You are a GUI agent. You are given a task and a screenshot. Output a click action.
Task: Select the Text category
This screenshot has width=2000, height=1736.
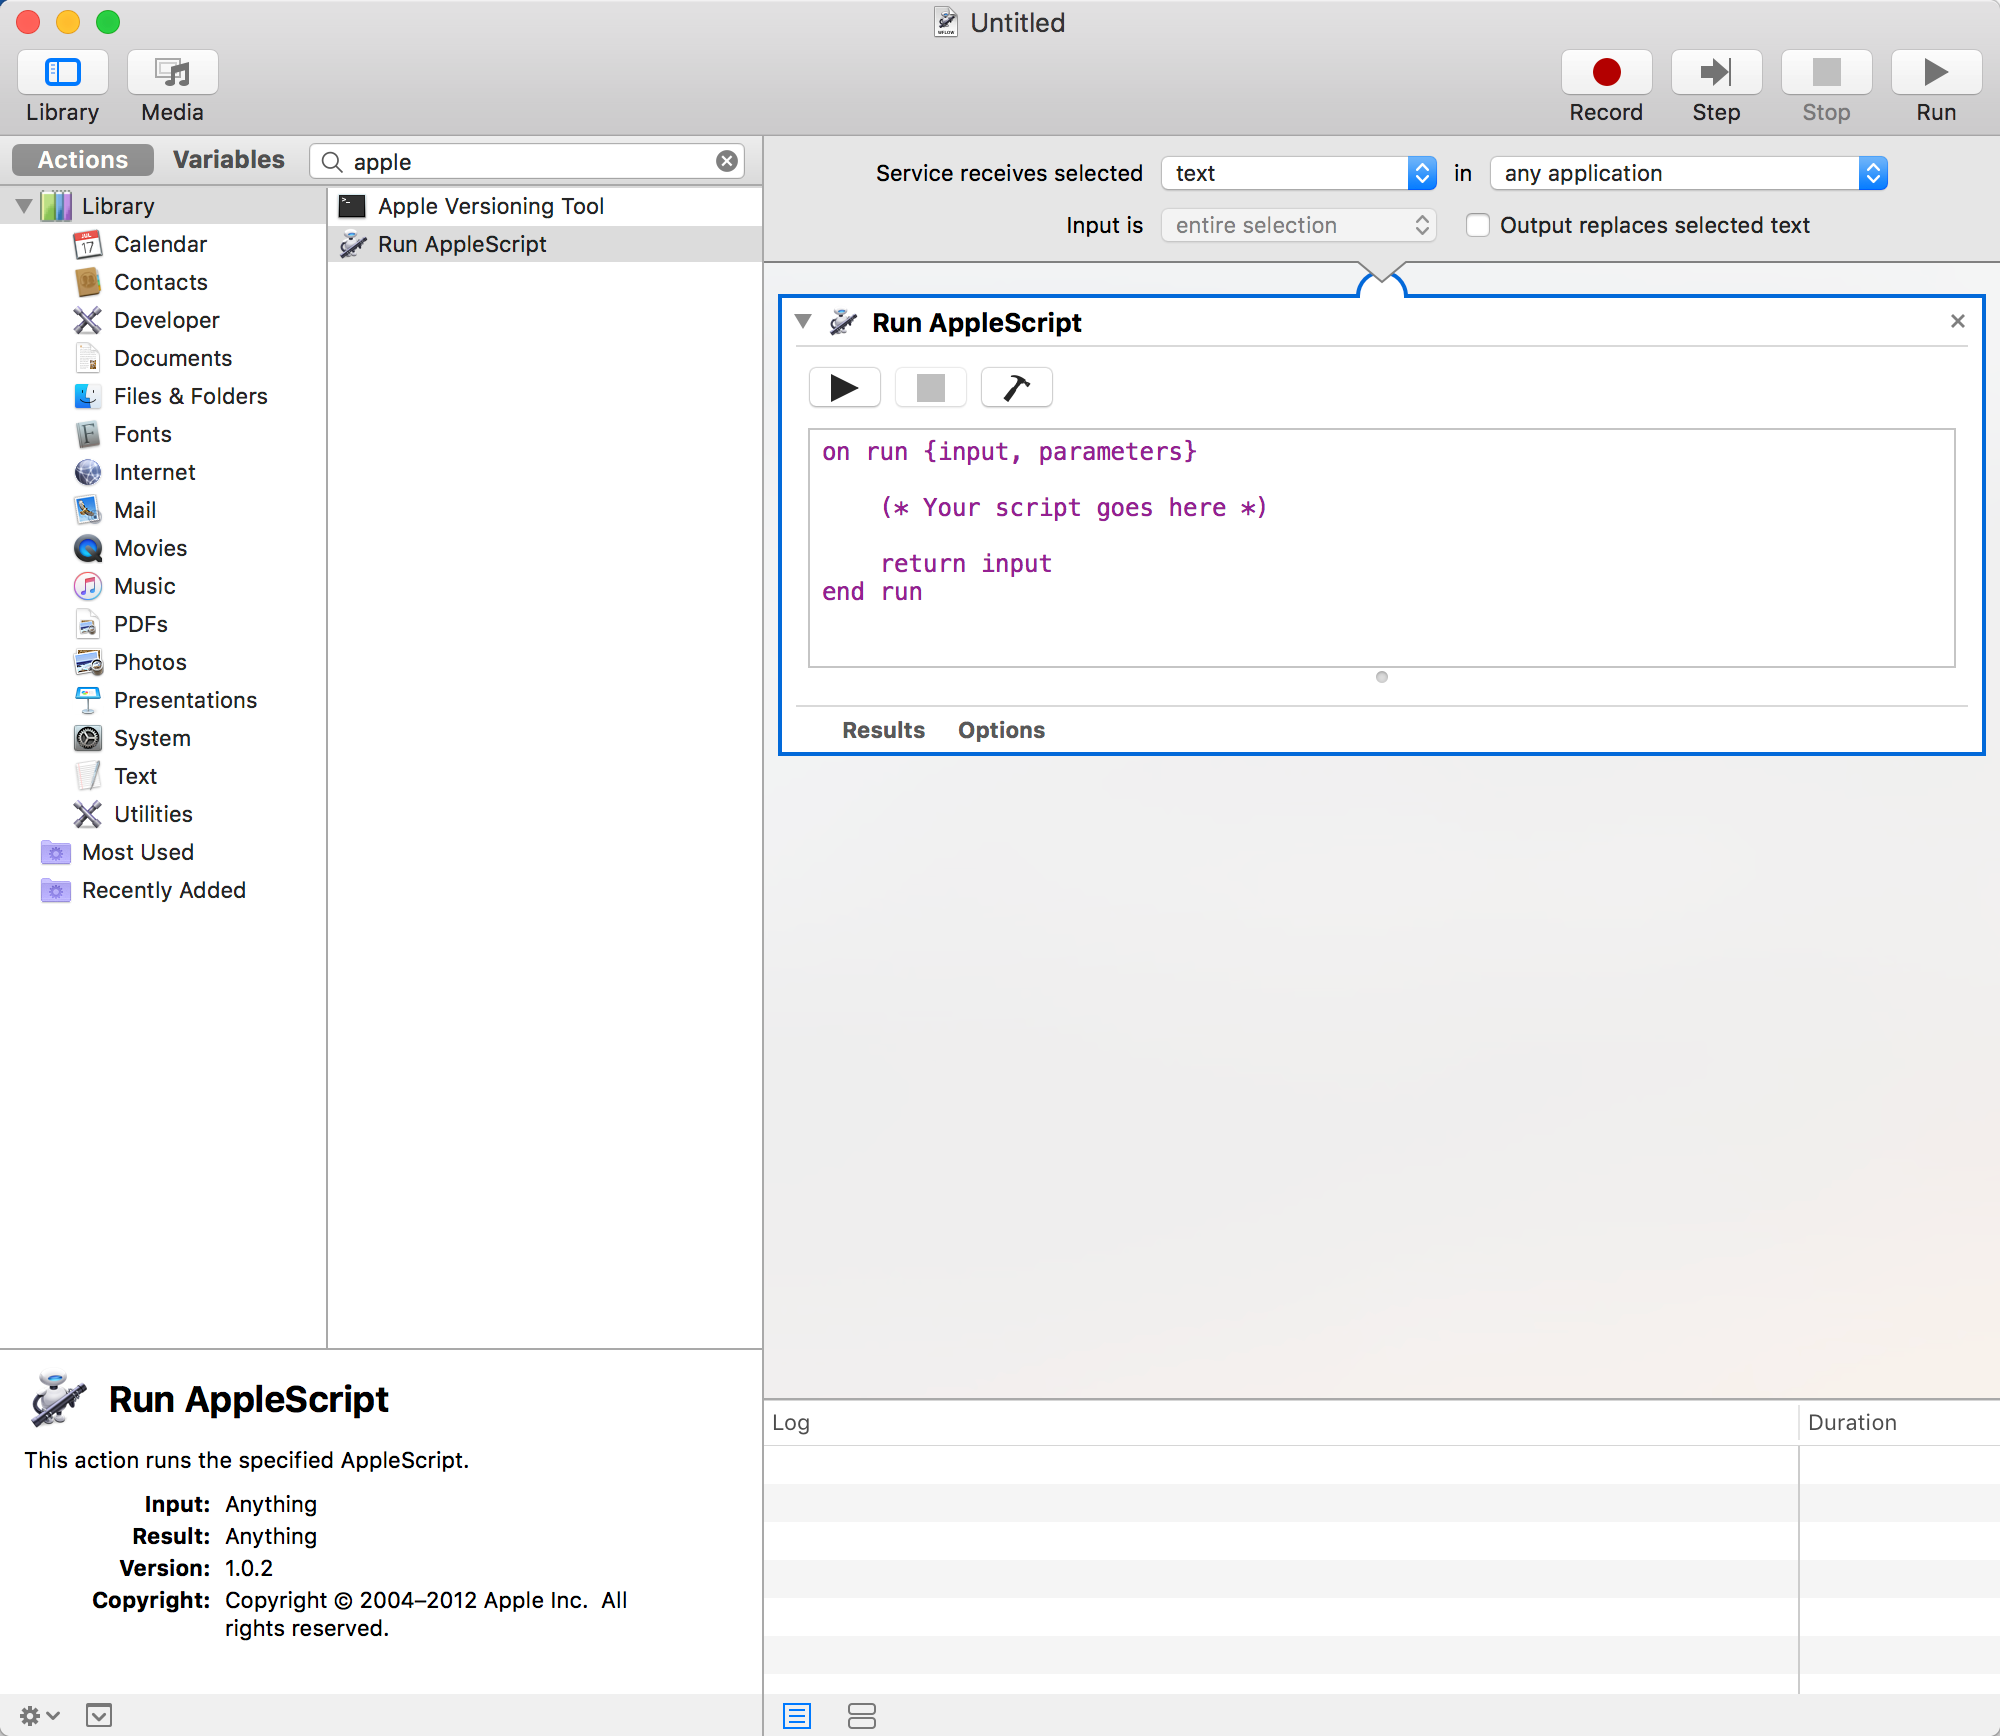click(x=135, y=776)
